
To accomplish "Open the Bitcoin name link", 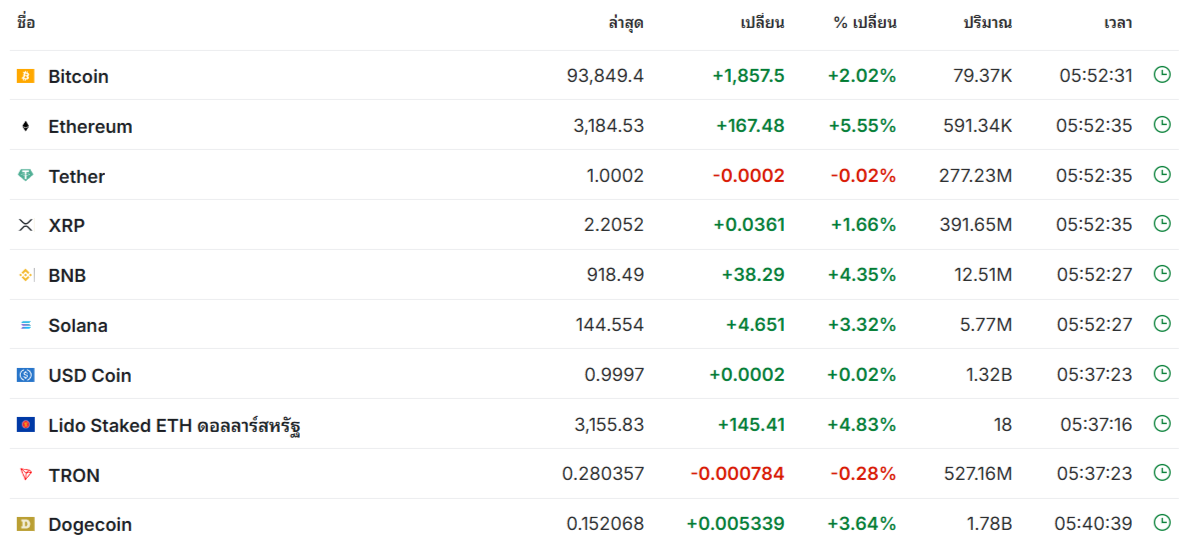I will point(78,77).
